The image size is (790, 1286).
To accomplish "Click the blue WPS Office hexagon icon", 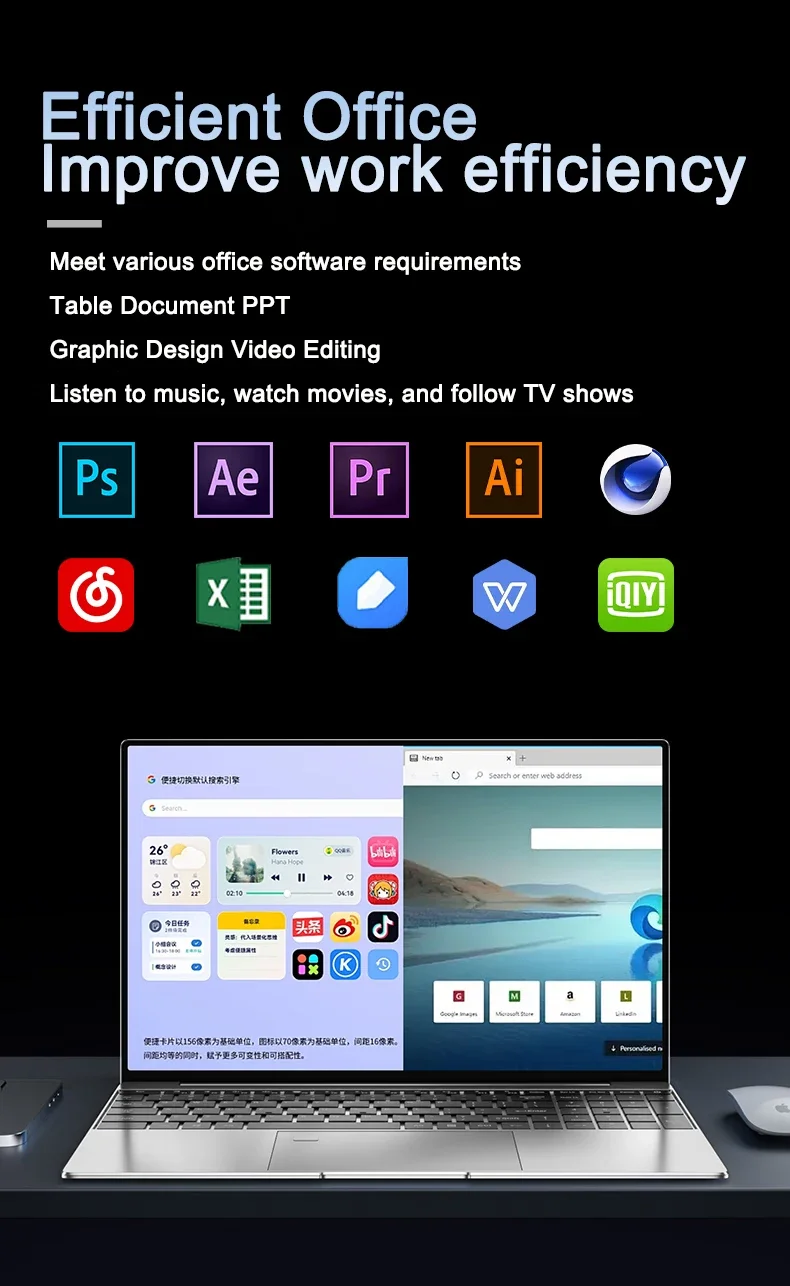I will point(504,595).
